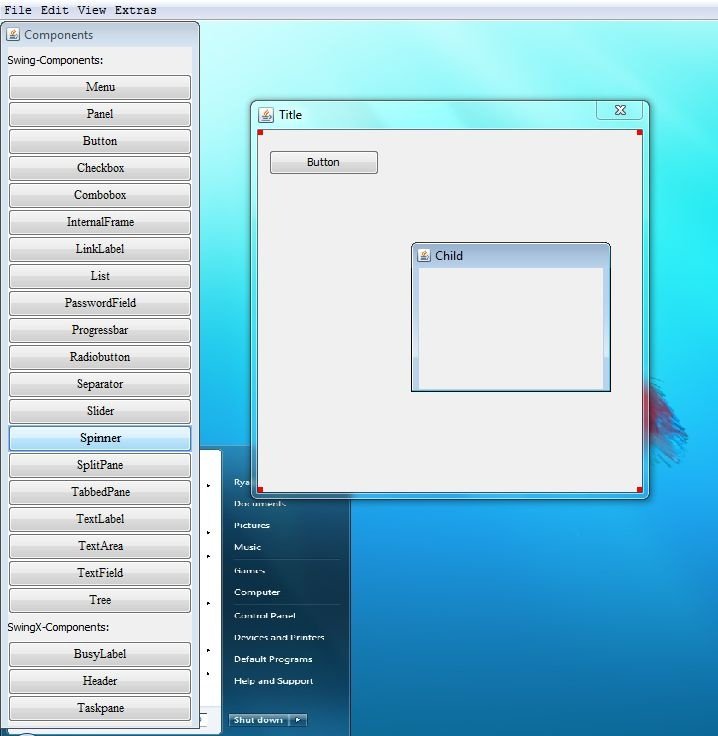Click the bottom-left red resize handle
This screenshot has width=718, height=736.
tap(260, 490)
